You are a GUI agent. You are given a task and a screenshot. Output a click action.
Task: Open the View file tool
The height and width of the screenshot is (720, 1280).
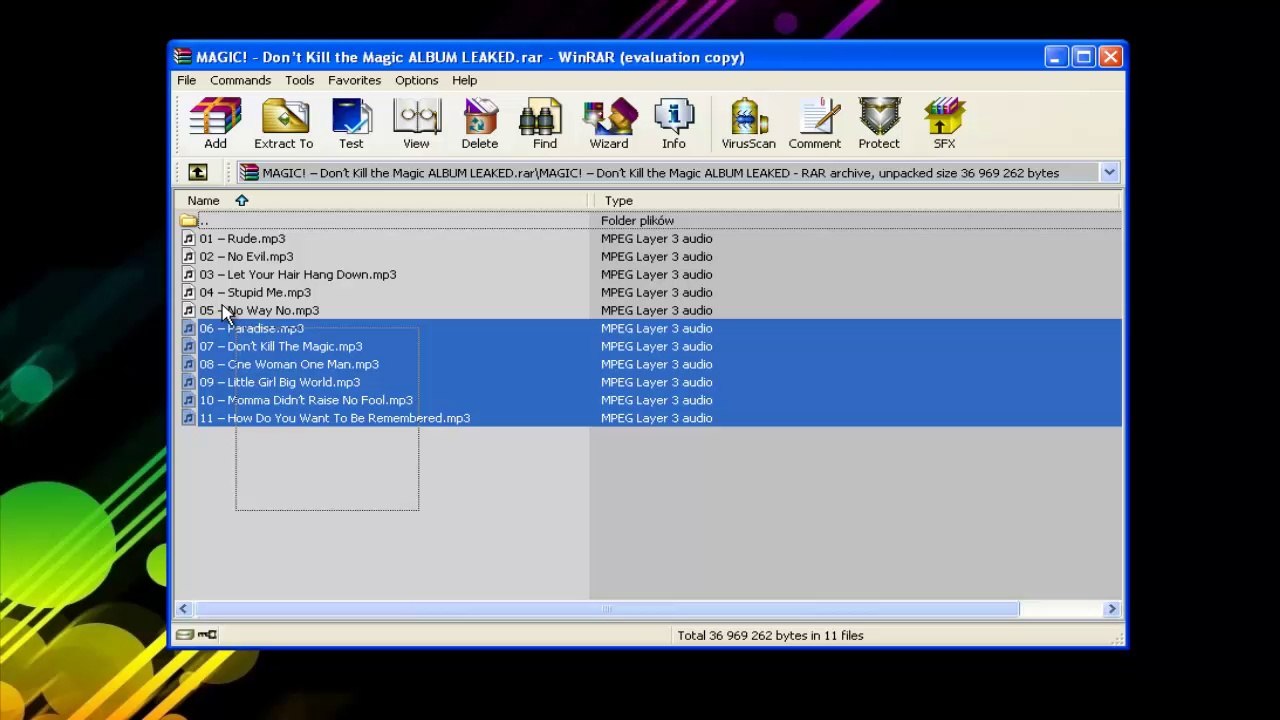(x=416, y=124)
